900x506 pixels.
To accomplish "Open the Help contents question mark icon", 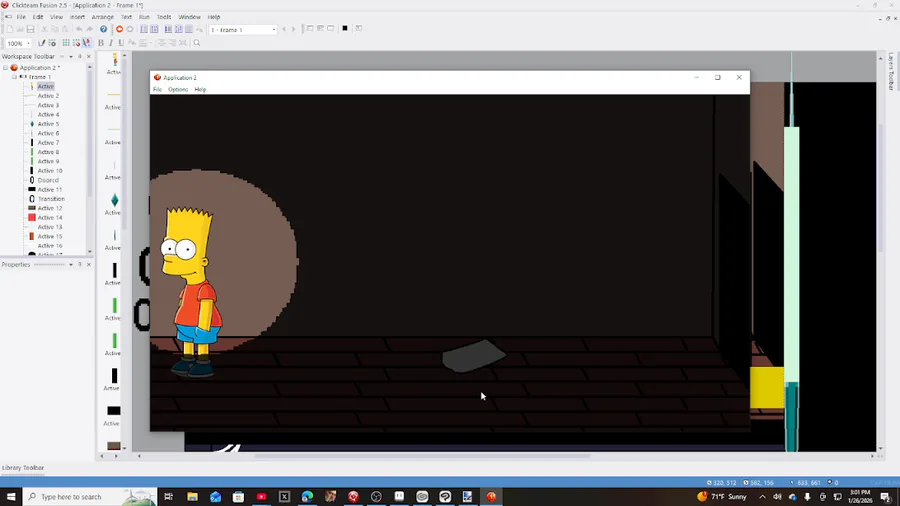I will [103, 29].
